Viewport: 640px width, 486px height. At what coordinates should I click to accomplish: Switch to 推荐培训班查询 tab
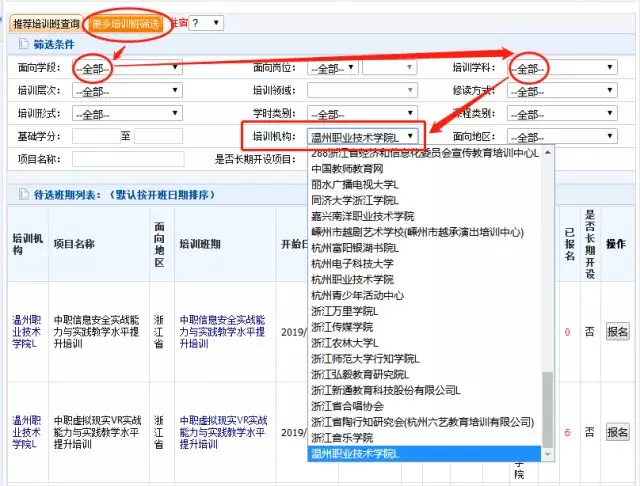[x=46, y=24]
